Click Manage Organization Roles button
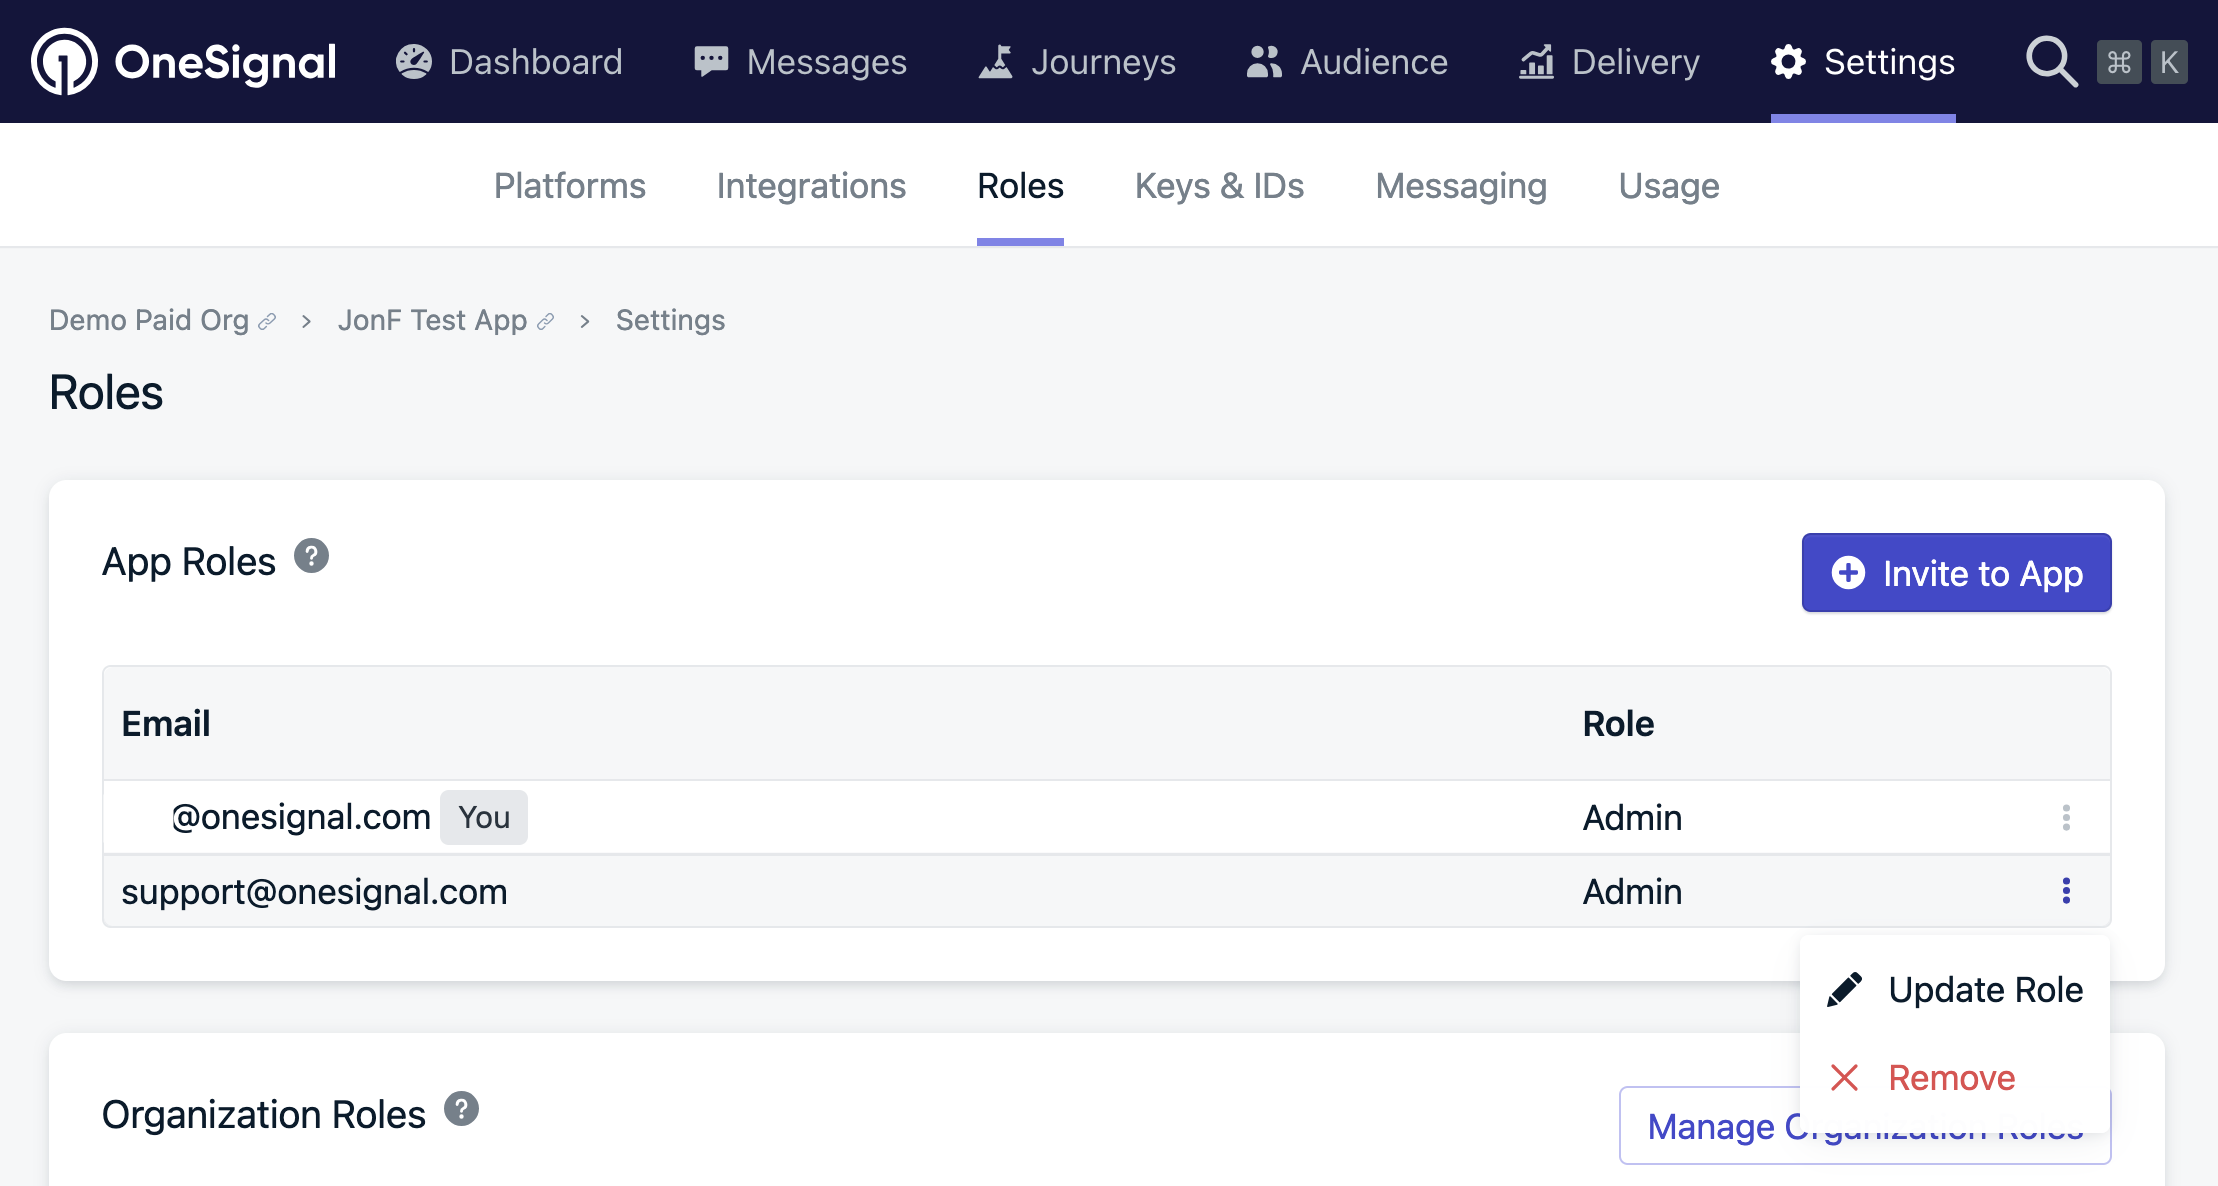Screen dimensions: 2218x1186 [1710, 1127]
